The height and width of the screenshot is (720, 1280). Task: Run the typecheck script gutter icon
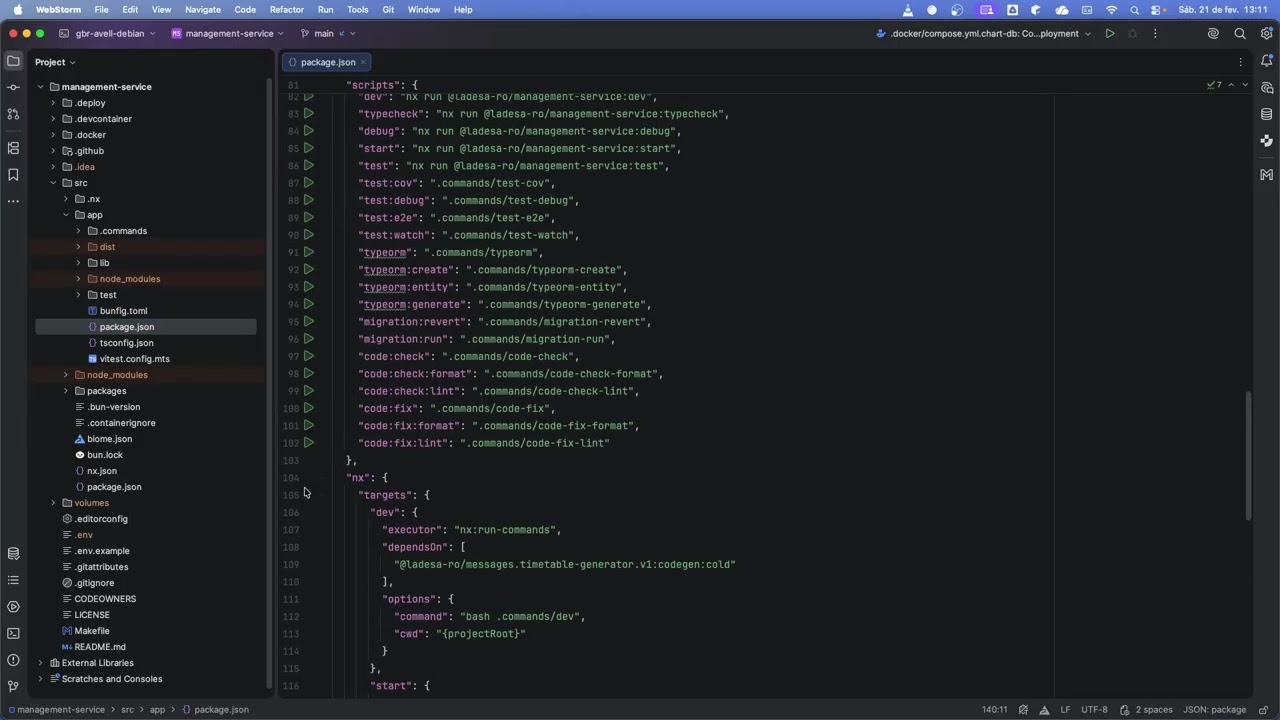[309, 113]
